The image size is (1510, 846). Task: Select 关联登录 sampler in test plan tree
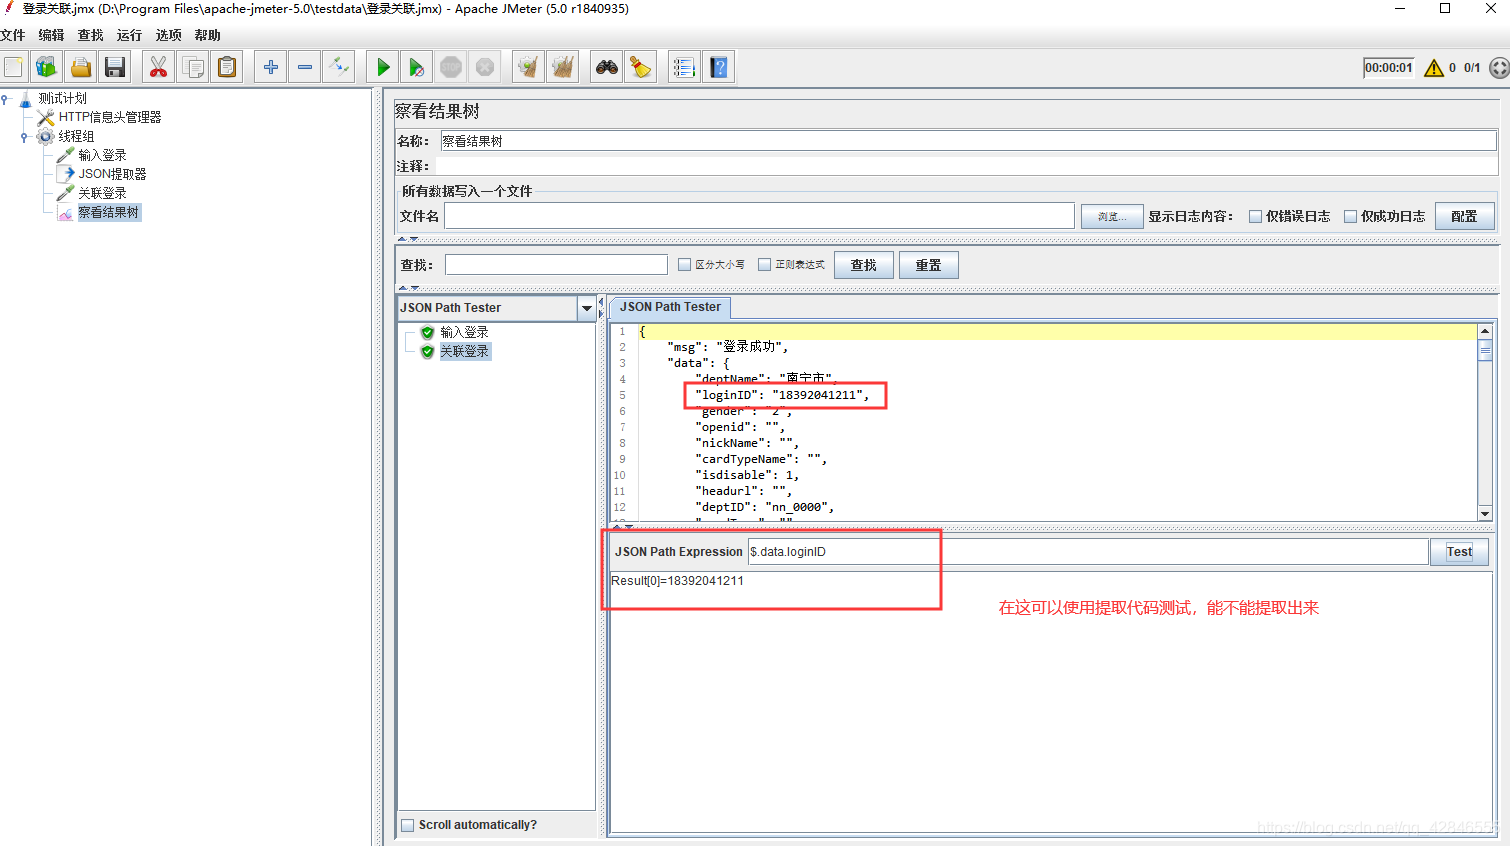pyautogui.click(x=102, y=193)
